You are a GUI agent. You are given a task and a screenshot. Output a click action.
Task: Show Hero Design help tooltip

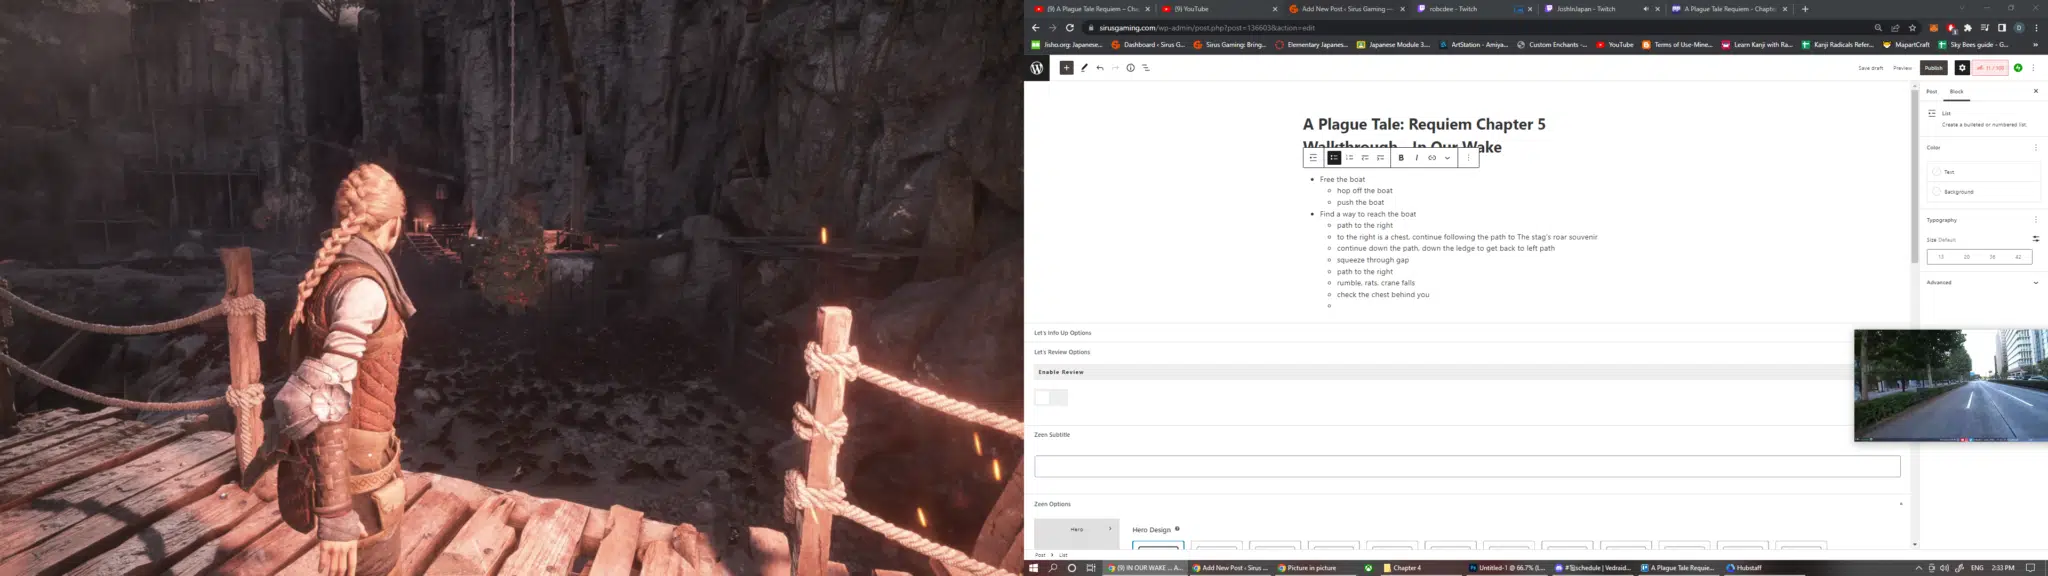pos(1177,529)
